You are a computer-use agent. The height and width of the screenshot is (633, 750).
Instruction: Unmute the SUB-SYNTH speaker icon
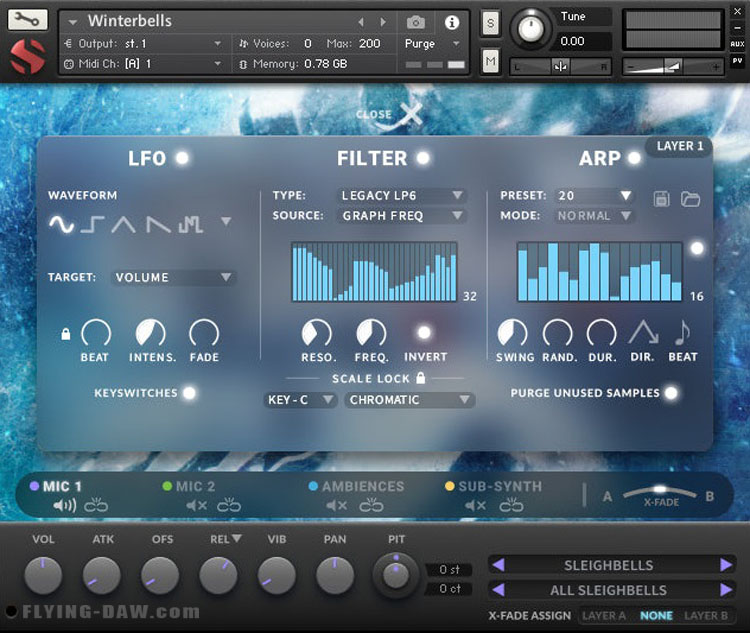475,505
